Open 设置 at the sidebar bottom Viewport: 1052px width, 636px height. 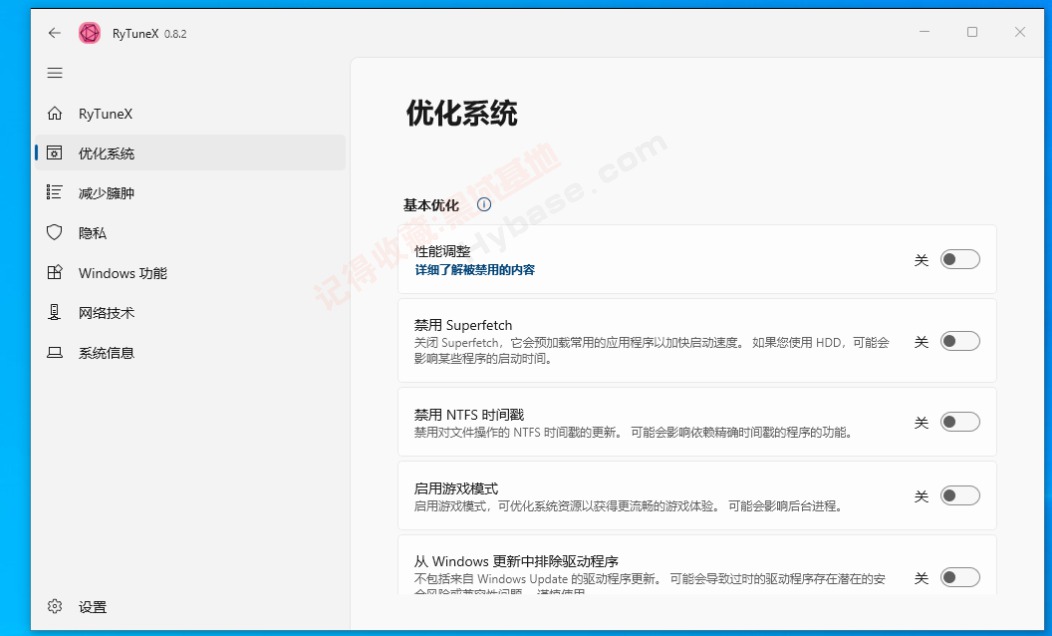(191, 606)
